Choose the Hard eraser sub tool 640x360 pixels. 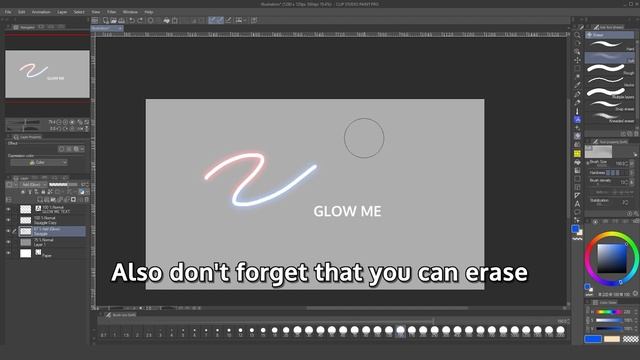coord(610,45)
